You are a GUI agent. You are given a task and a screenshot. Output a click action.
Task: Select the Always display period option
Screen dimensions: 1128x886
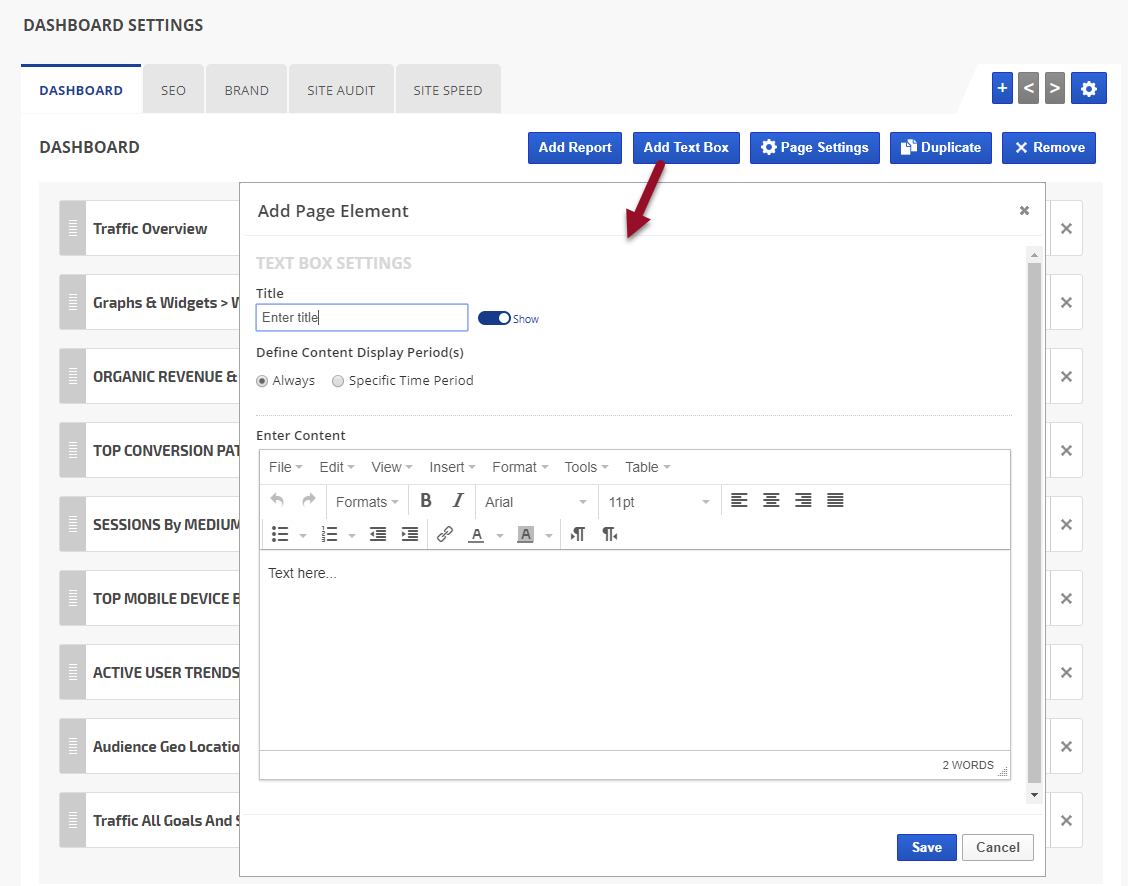pos(263,381)
